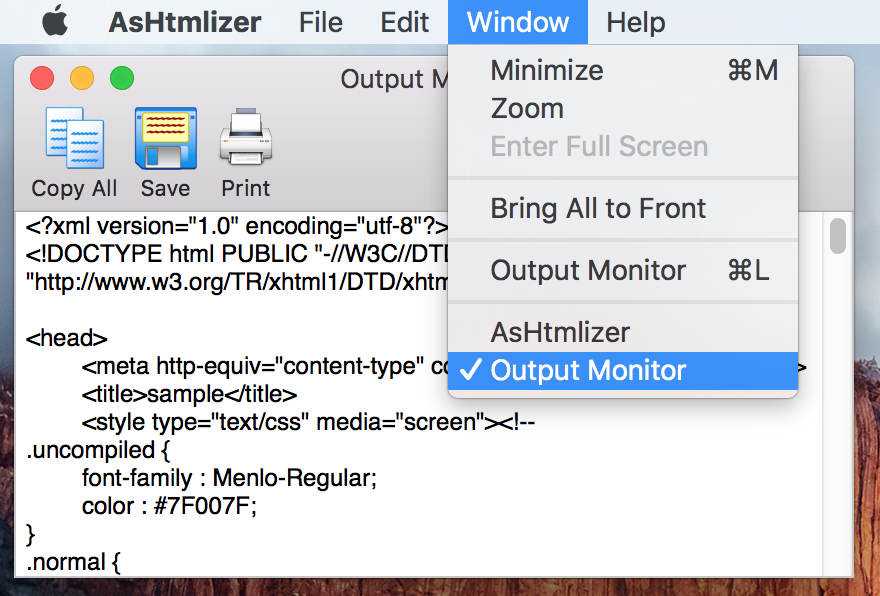
Task: Choose AsHtmlizer in window list
Action: 623,332
